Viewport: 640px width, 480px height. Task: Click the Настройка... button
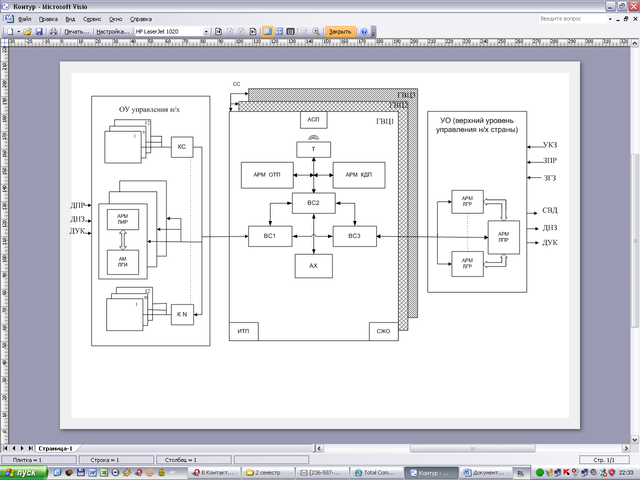pos(112,32)
